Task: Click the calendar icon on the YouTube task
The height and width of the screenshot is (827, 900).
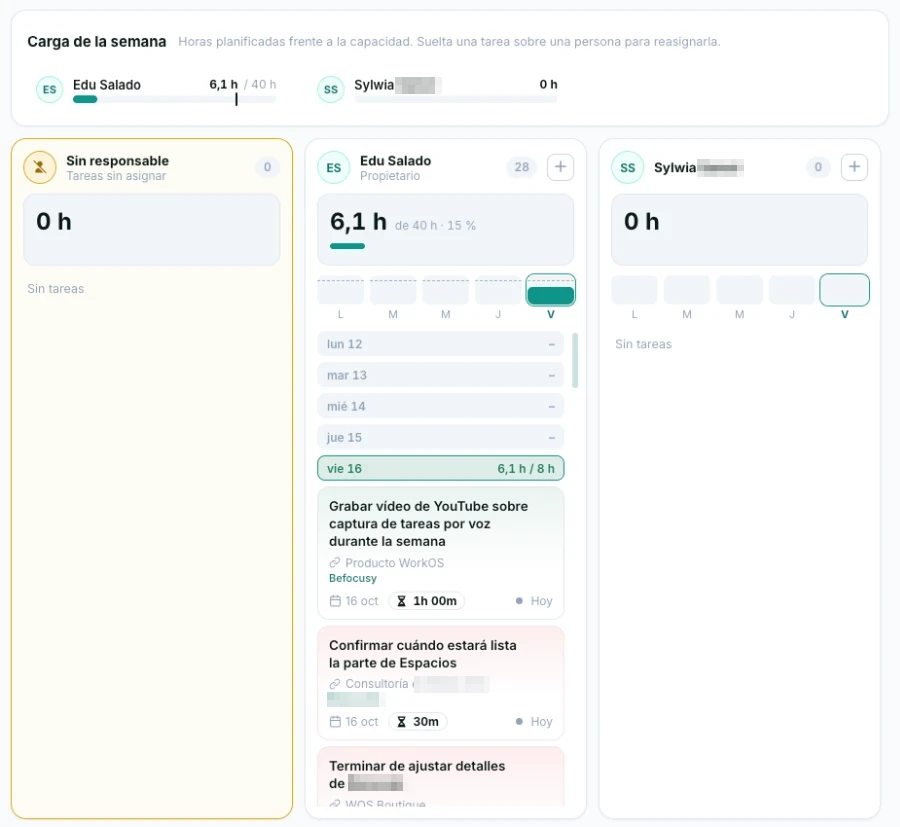Action: tap(335, 601)
